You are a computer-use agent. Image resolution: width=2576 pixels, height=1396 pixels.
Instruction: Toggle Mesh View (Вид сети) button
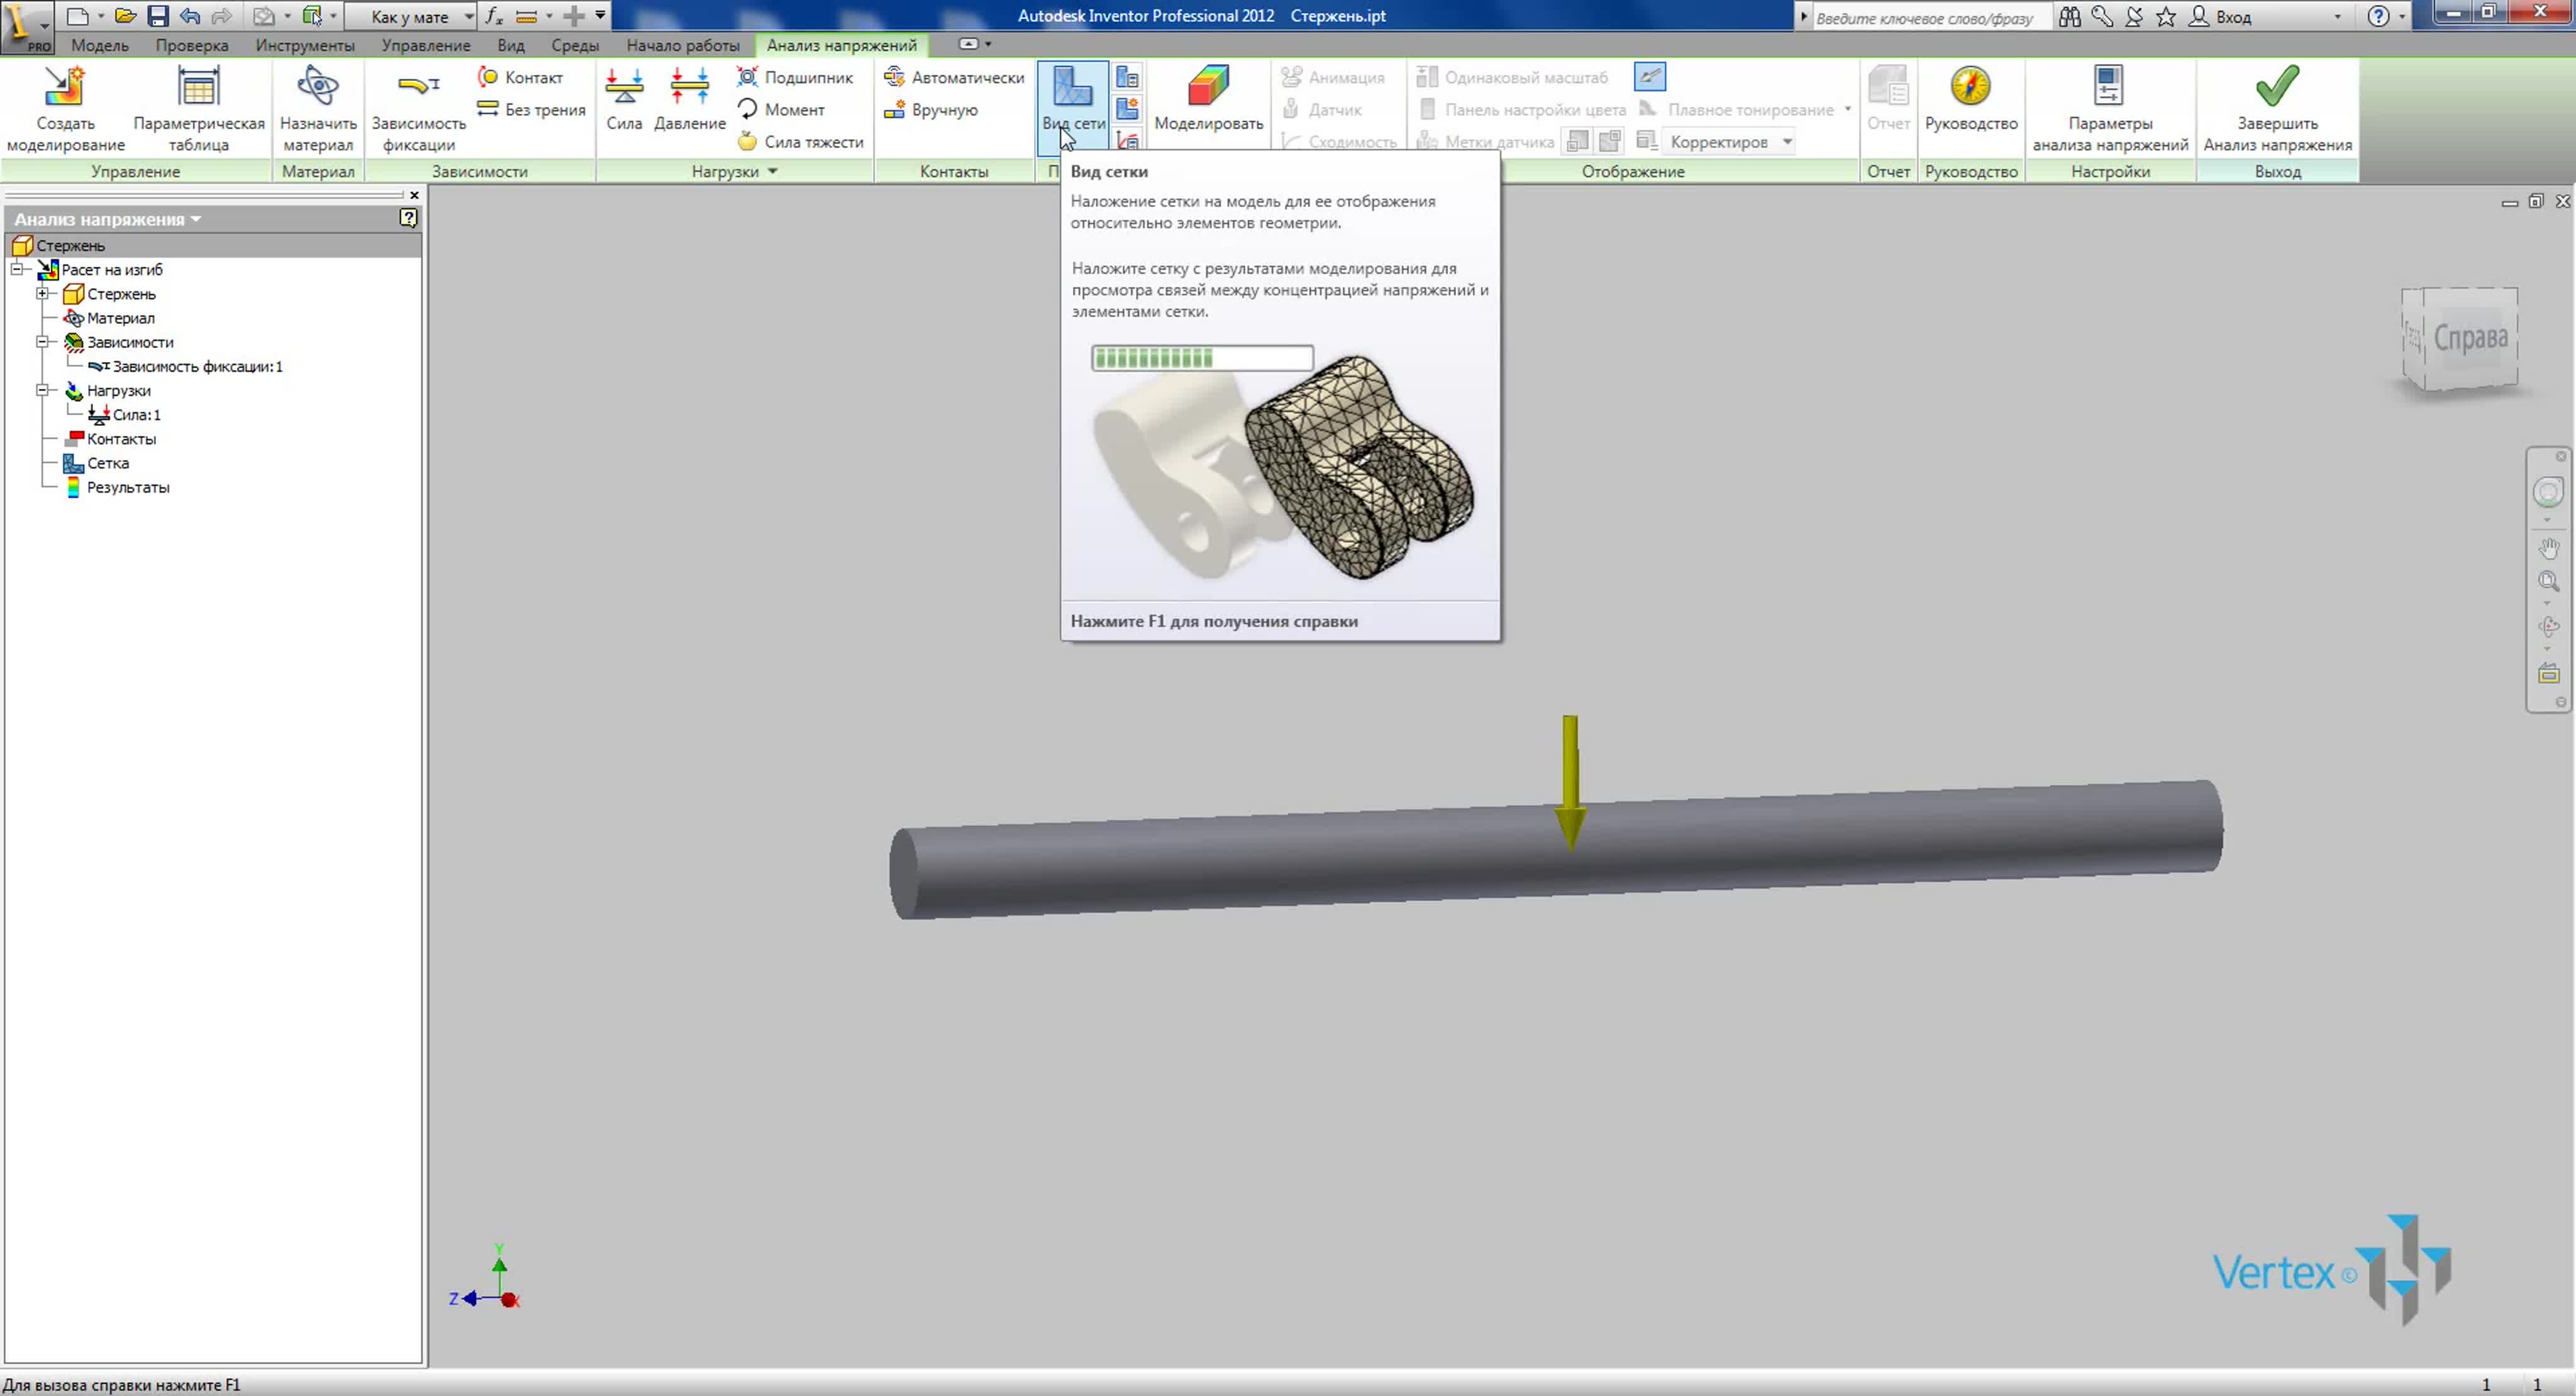(x=1073, y=98)
